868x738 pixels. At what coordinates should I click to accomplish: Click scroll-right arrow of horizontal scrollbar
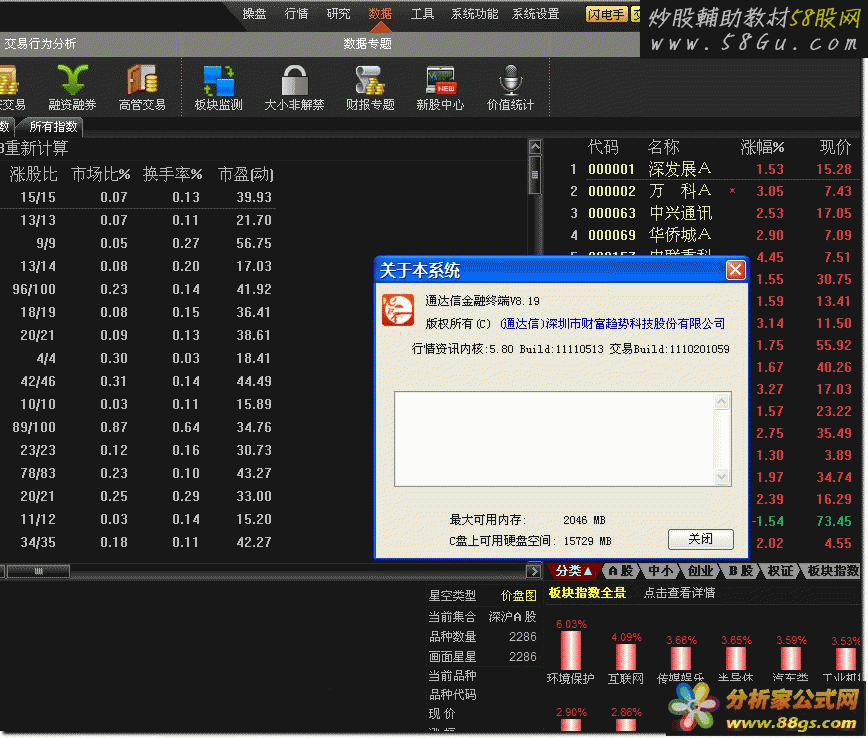pyautogui.click(x=533, y=571)
